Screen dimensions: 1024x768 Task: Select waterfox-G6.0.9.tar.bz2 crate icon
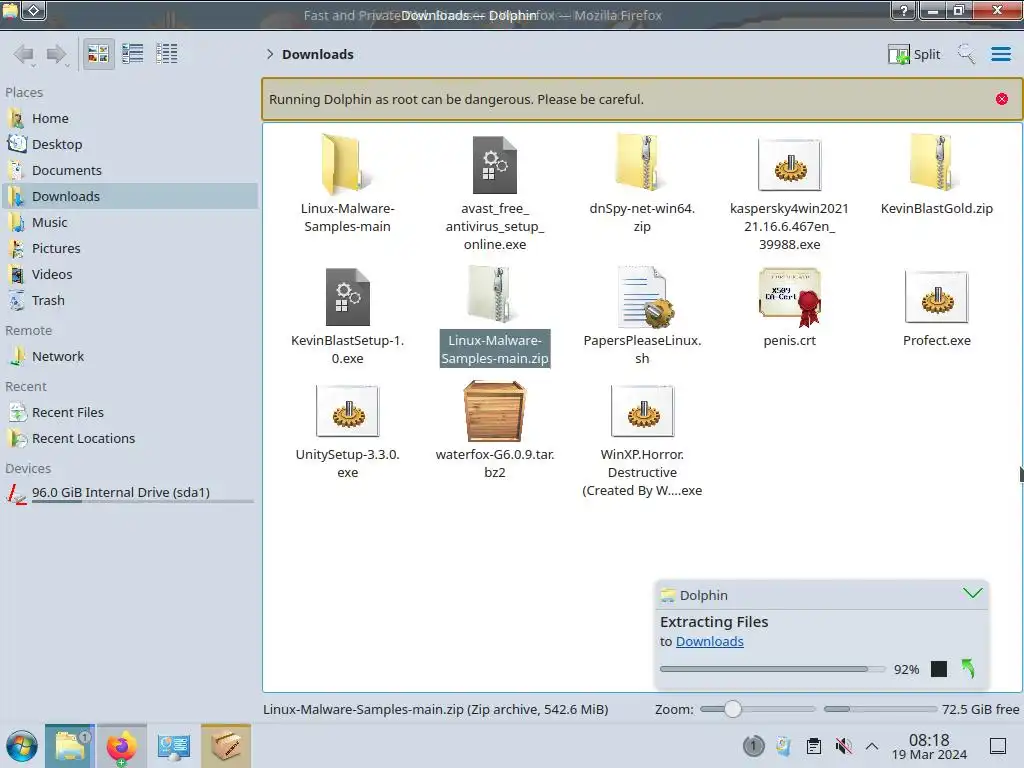(x=494, y=411)
